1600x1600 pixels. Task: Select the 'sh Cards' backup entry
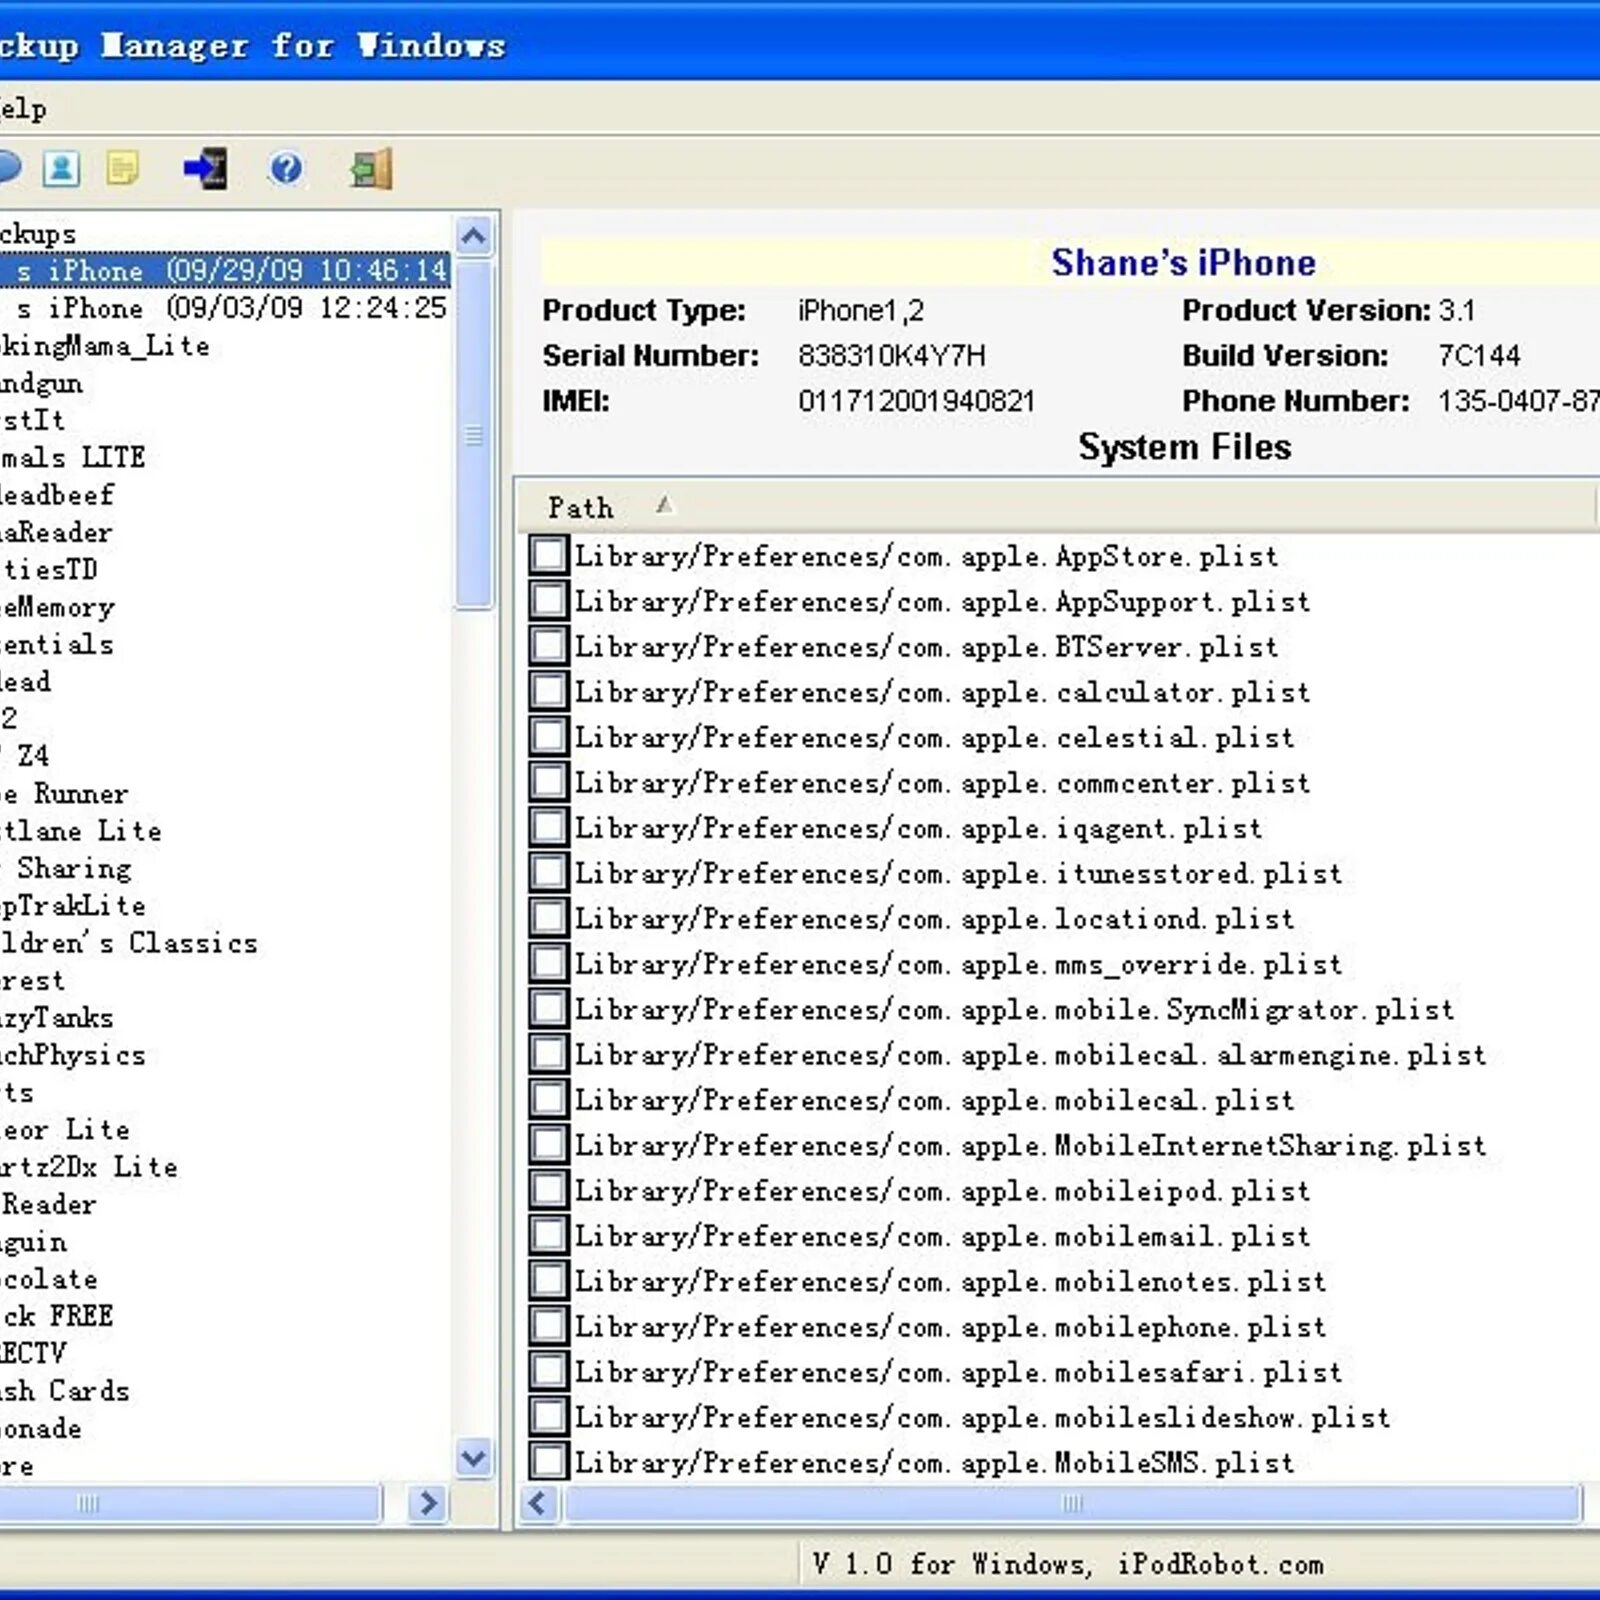[x=65, y=1390]
